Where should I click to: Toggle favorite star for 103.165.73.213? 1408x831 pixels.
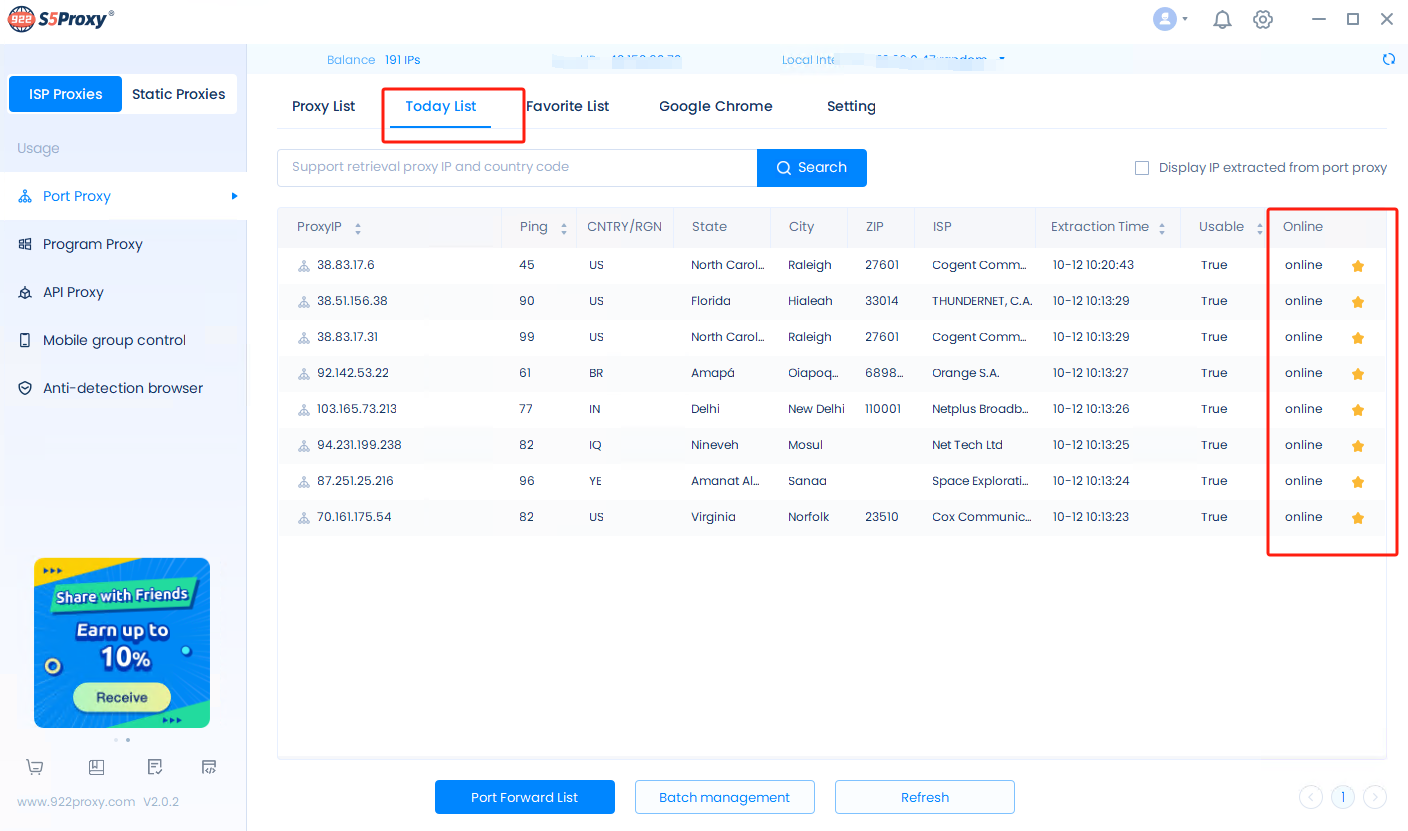pos(1358,410)
